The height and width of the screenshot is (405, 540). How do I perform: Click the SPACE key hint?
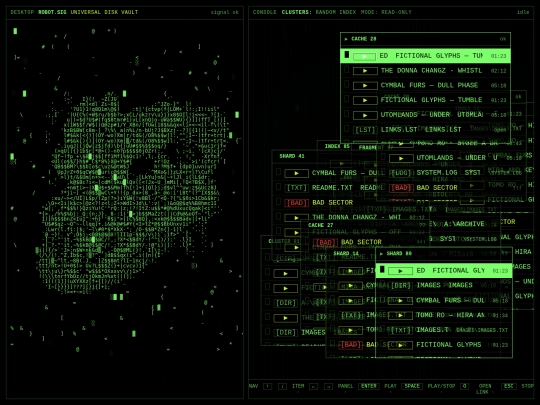(x=412, y=386)
